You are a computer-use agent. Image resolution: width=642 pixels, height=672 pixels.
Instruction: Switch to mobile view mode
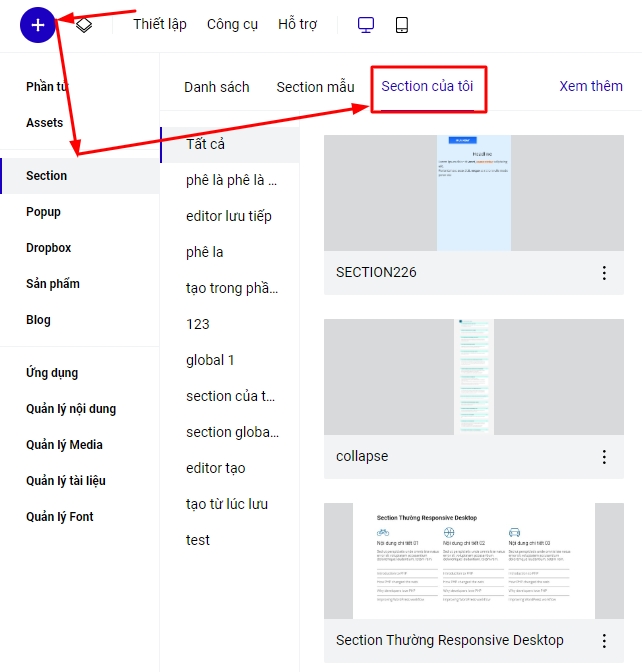tap(402, 25)
